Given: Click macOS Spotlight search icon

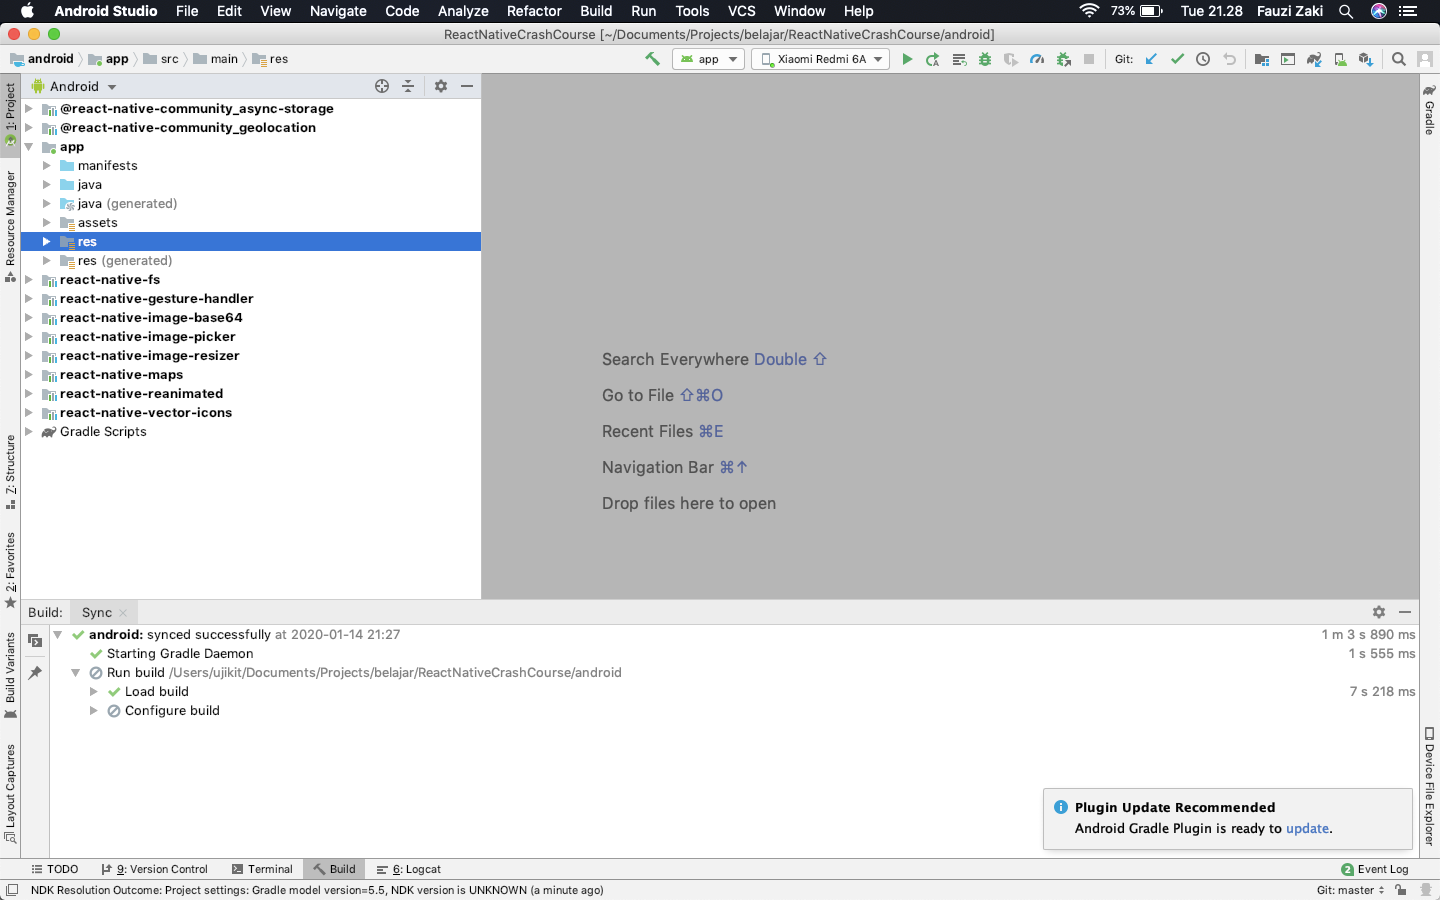Looking at the screenshot, I should coord(1346,11).
